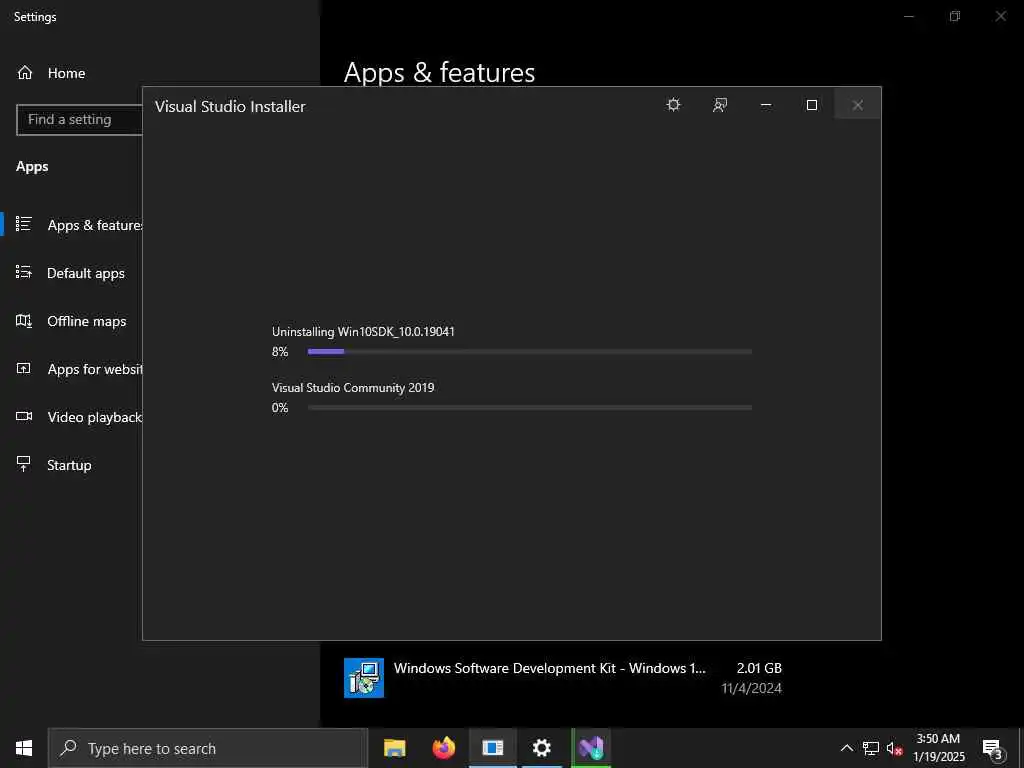This screenshot has width=1024, height=768.
Task: Open network status tray icon
Action: point(871,748)
